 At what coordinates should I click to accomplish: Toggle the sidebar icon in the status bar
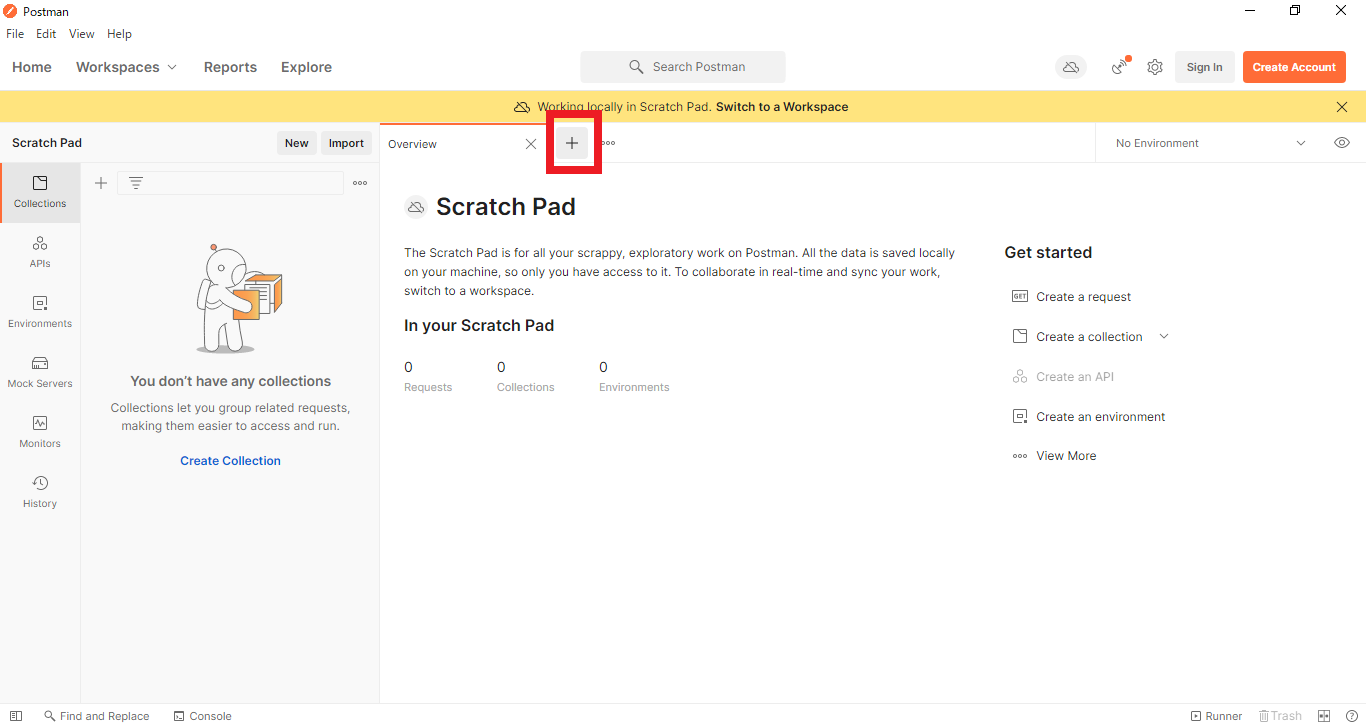tap(16, 716)
